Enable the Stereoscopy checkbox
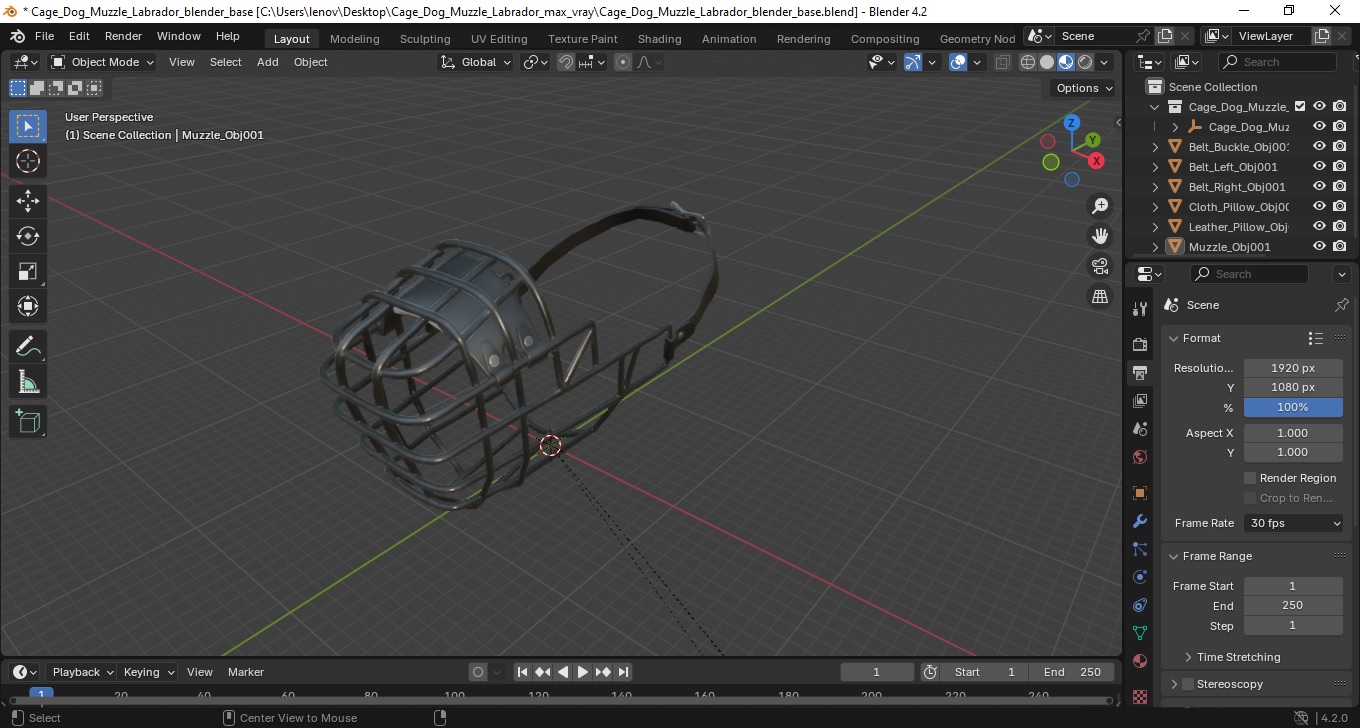Viewport: 1360px width, 728px height. tap(1188, 684)
